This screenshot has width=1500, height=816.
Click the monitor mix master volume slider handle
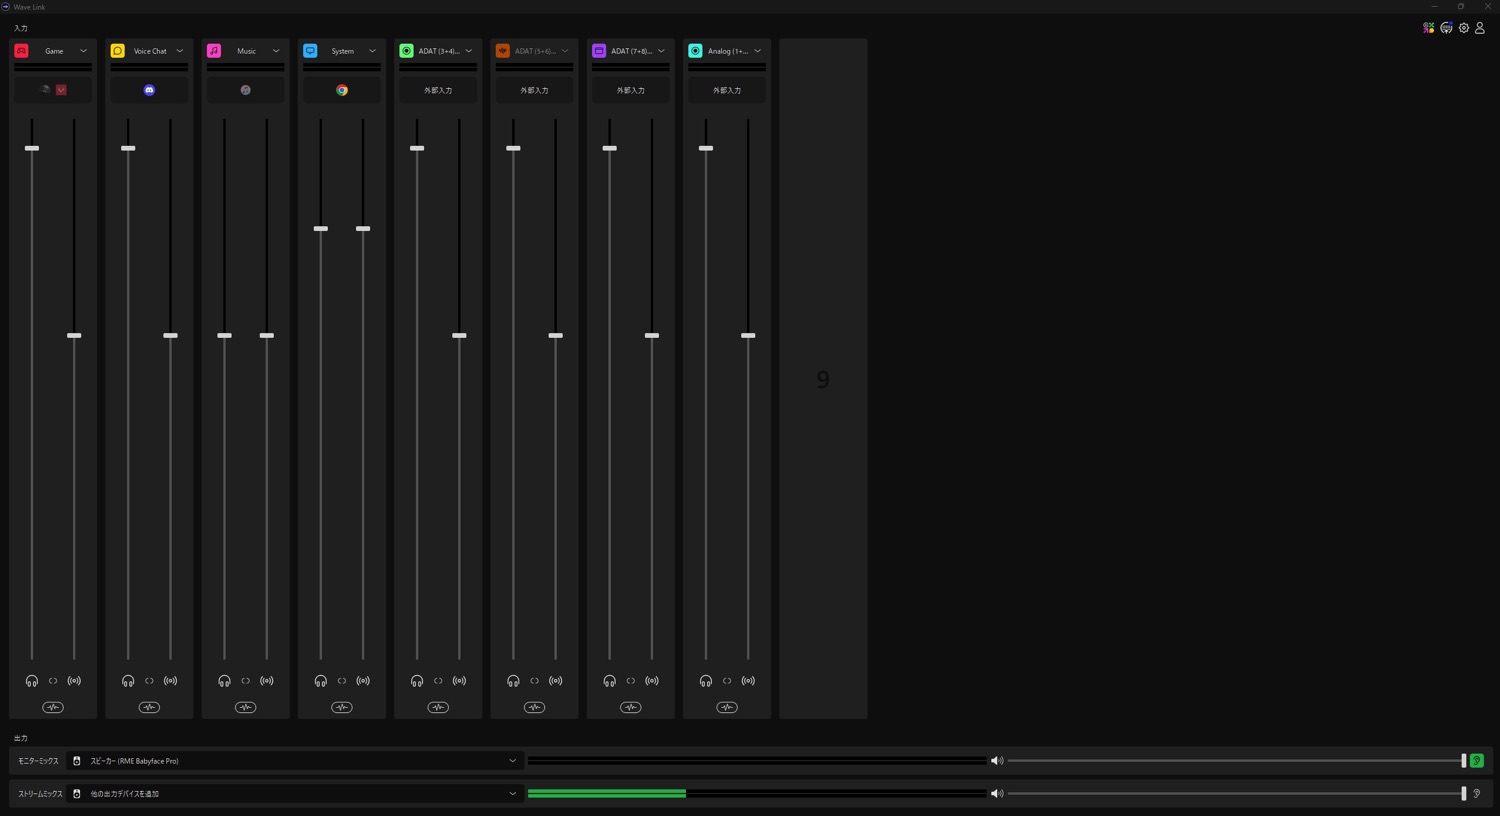click(1464, 761)
